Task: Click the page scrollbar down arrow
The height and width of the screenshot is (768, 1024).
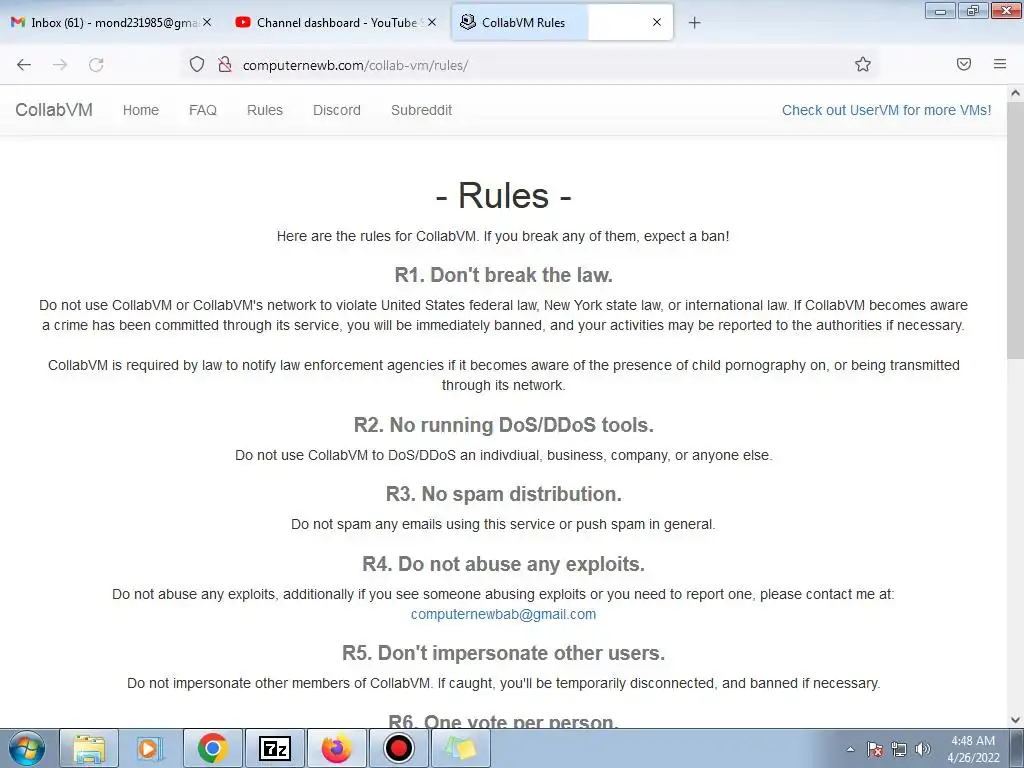Action: tap(1016, 720)
